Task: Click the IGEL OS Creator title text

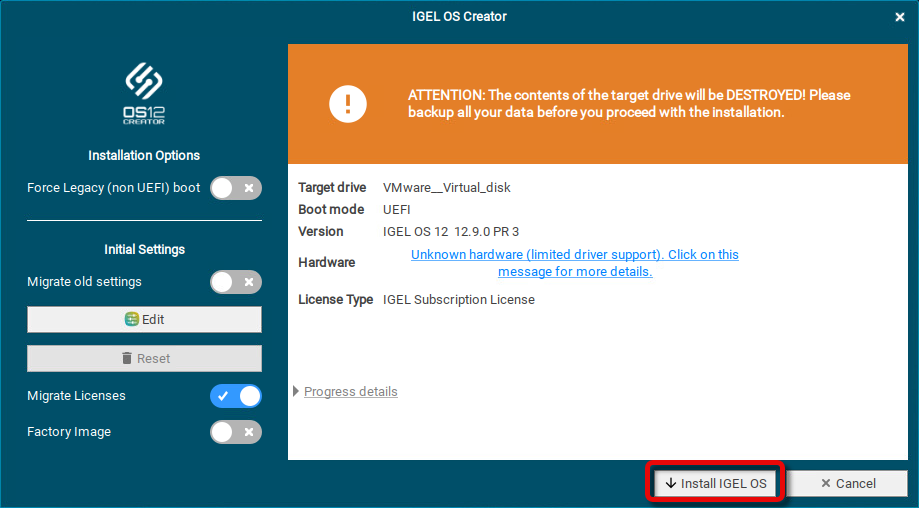Action: [460, 16]
